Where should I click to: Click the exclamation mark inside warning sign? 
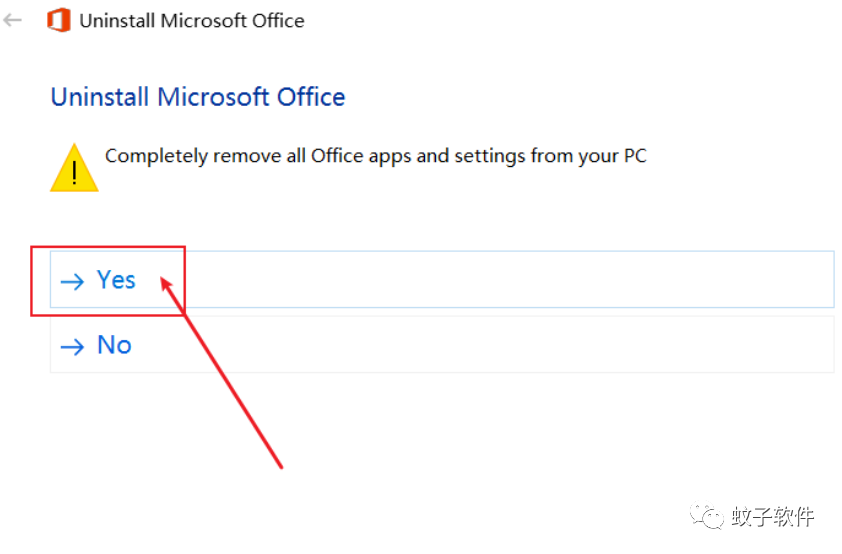74,173
